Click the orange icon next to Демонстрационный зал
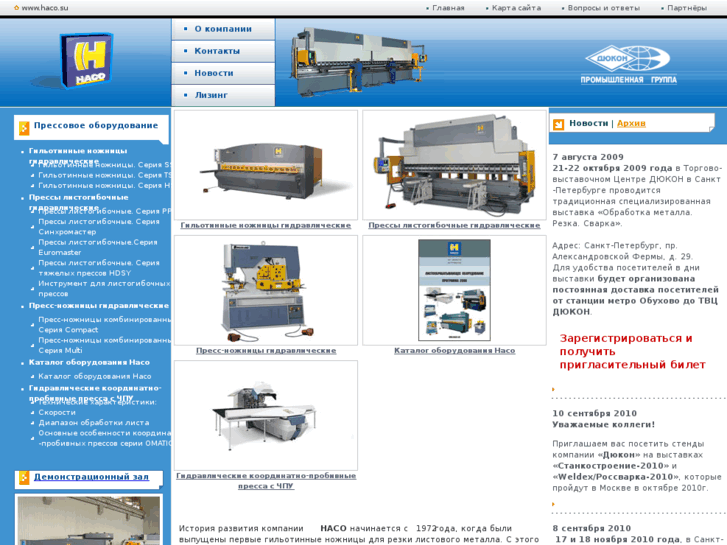This screenshot has width=727, height=545. coord(24,478)
